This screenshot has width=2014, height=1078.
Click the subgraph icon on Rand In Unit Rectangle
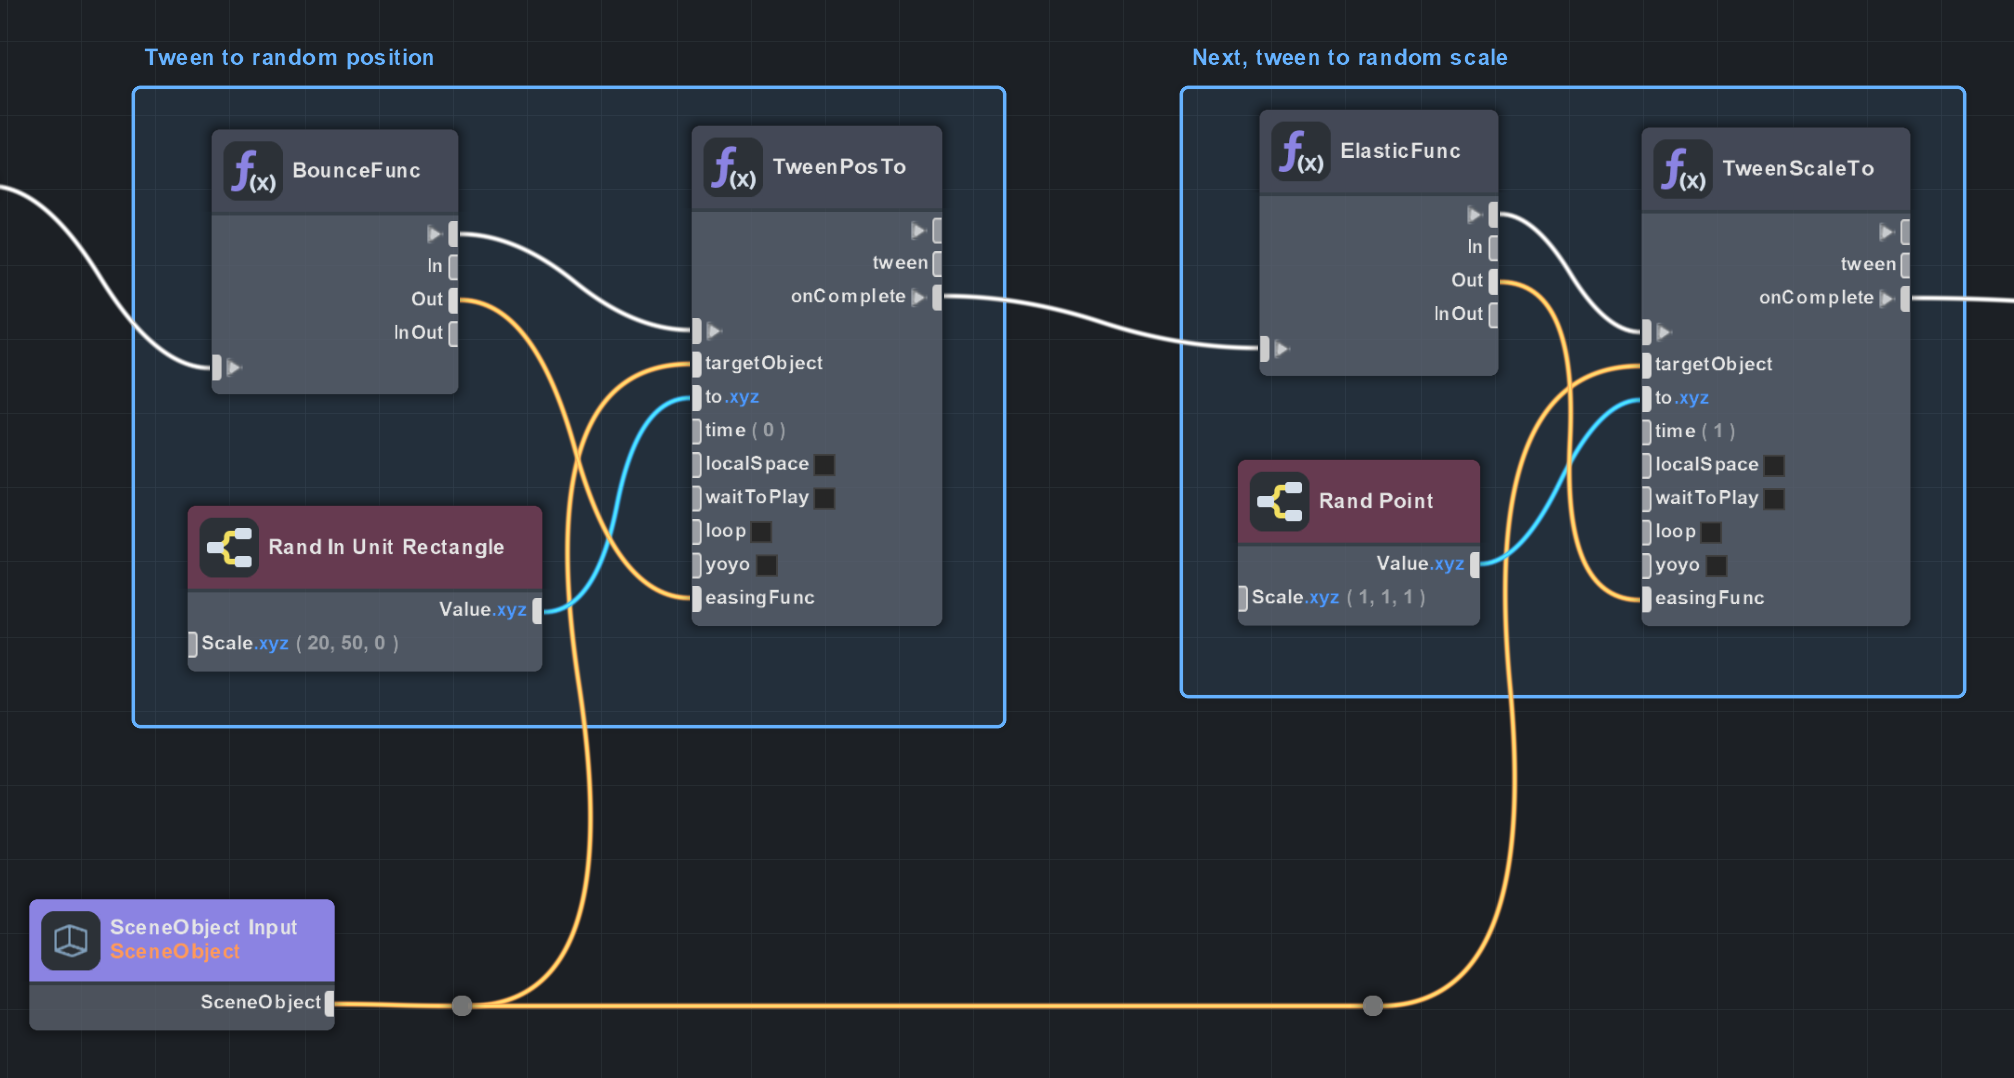click(229, 547)
